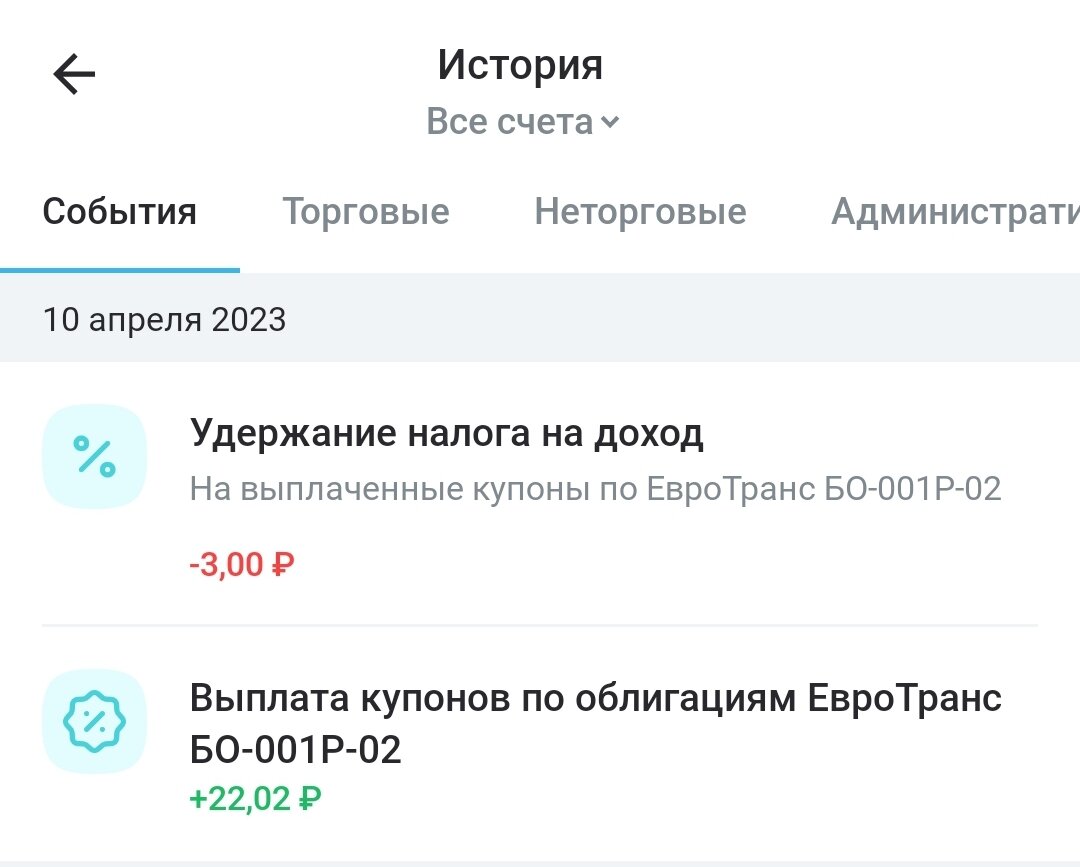
Task: Click the percent symbol inside the tax event tile
Action: point(94,455)
